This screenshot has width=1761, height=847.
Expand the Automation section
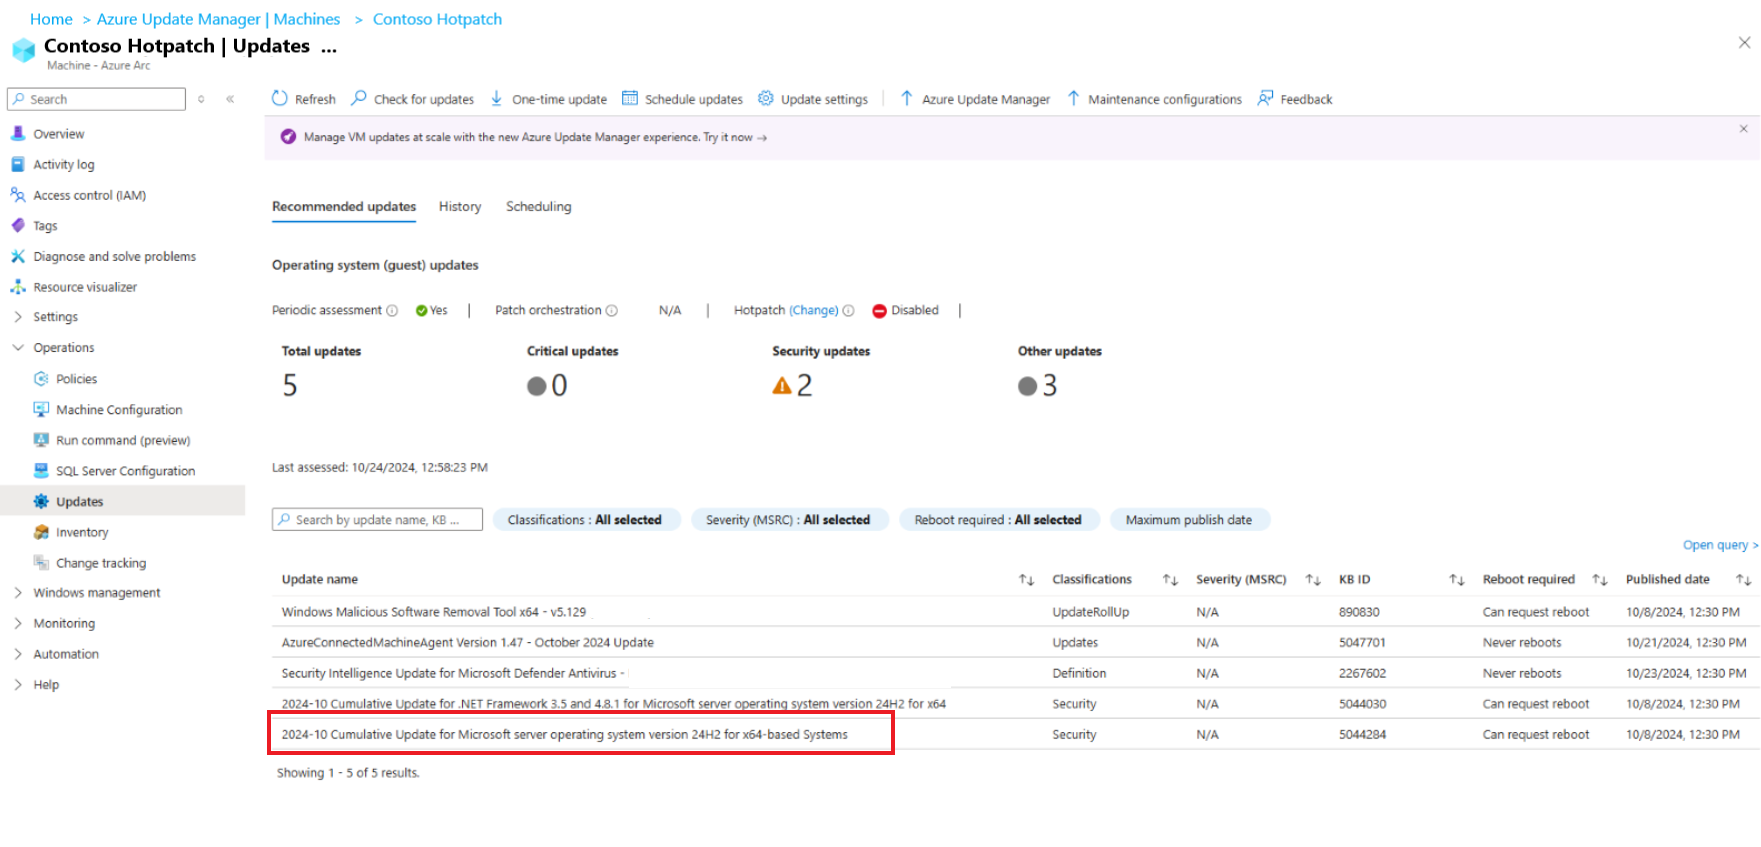(18, 654)
